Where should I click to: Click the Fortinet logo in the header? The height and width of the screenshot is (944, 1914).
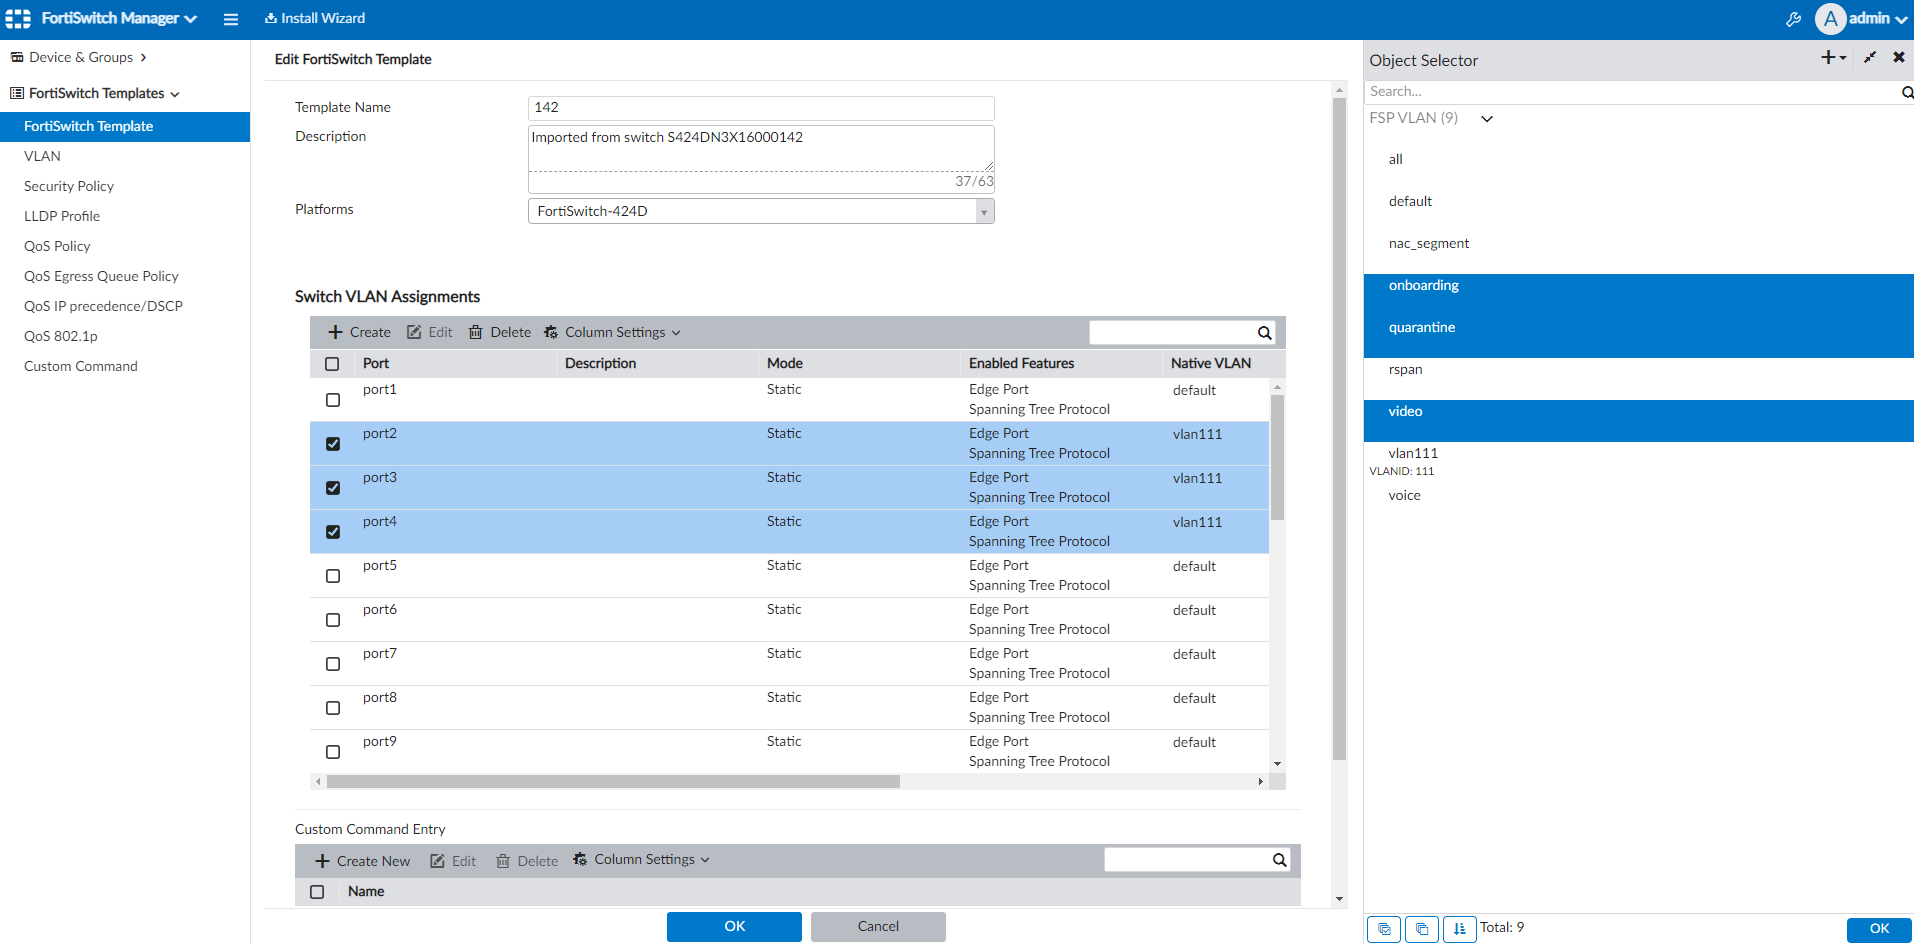18,19
